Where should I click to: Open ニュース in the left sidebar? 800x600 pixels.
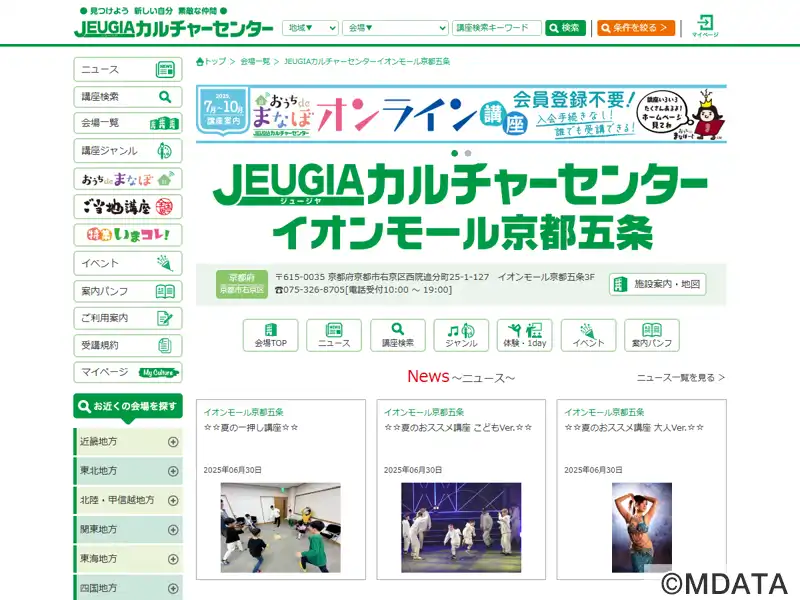[x=128, y=69]
